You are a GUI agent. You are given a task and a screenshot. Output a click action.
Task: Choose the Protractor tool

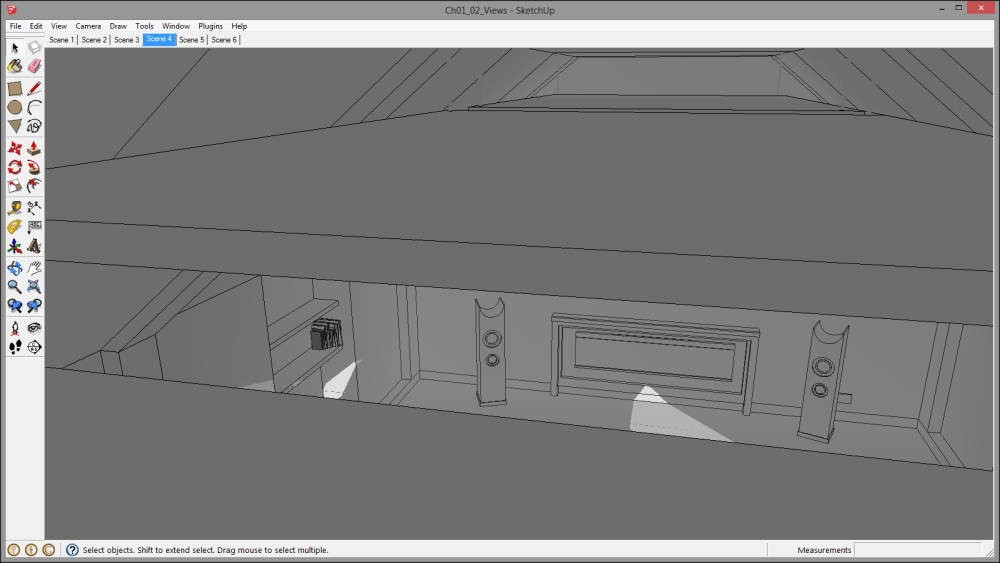point(15,227)
